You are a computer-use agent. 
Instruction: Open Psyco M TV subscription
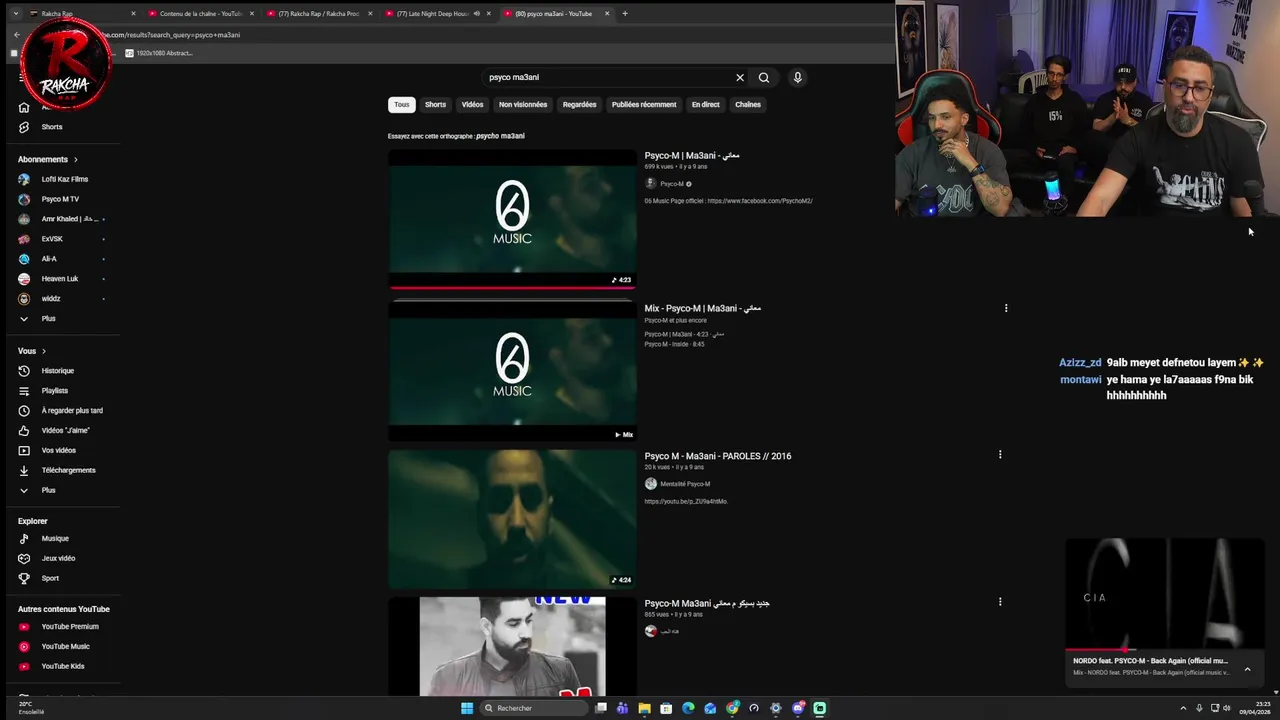[60, 199]
